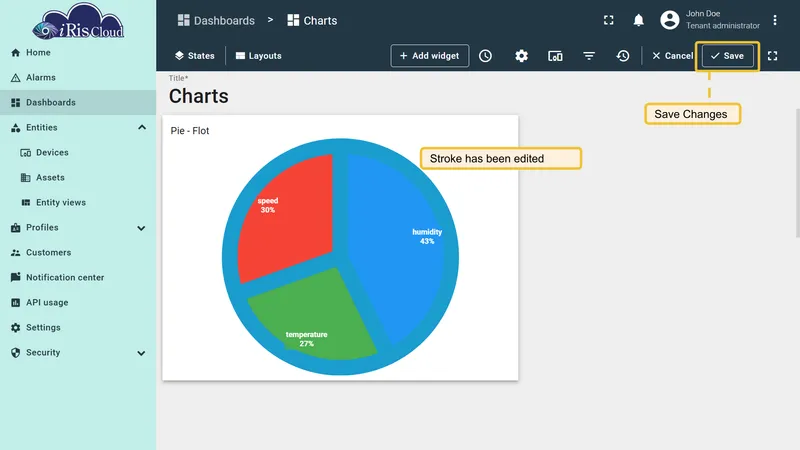Click Add widget button

[430, 56]
